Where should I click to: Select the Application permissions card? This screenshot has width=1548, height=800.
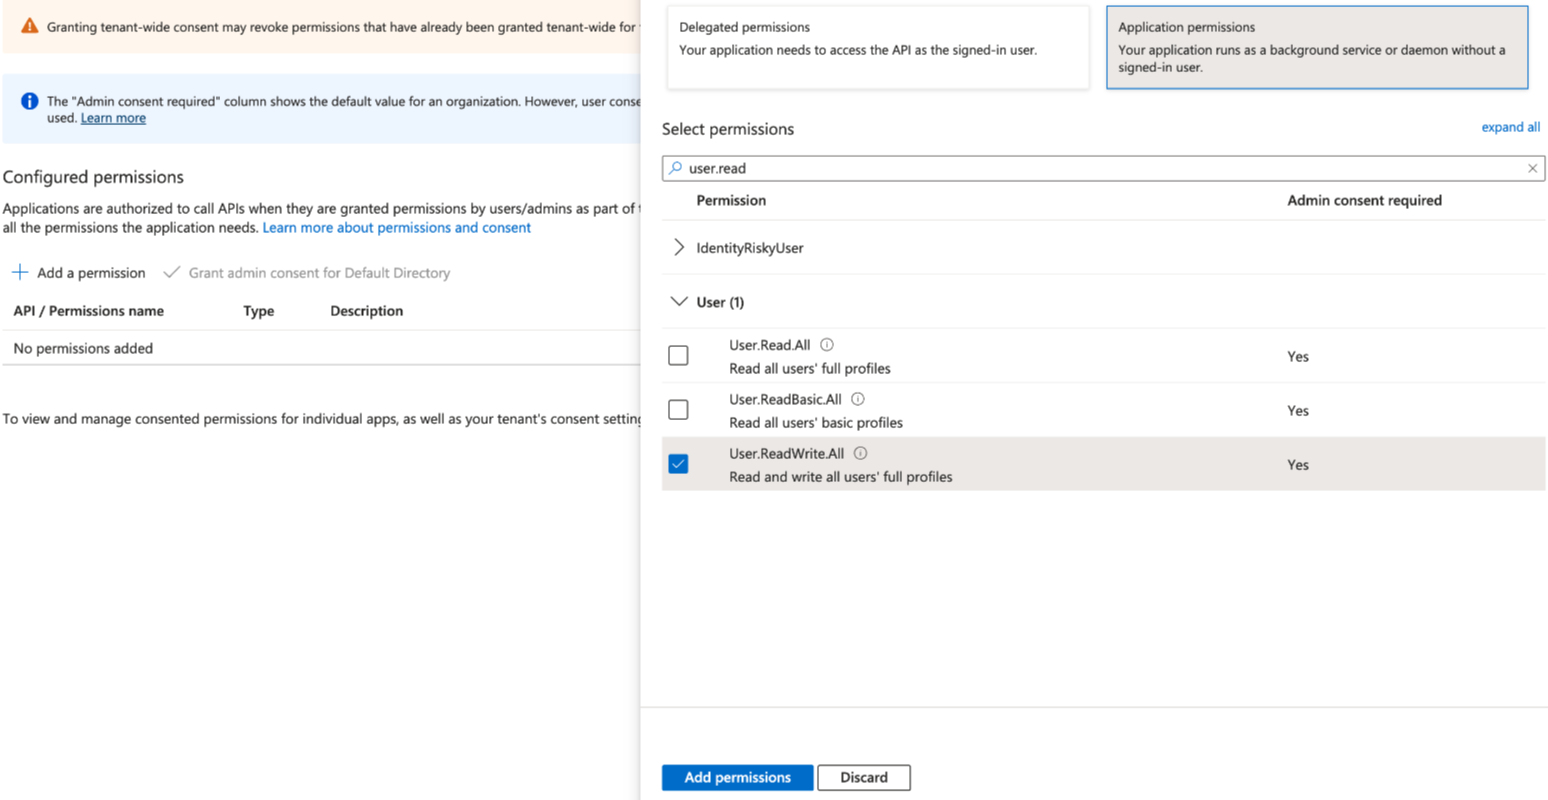point(1316,48)
